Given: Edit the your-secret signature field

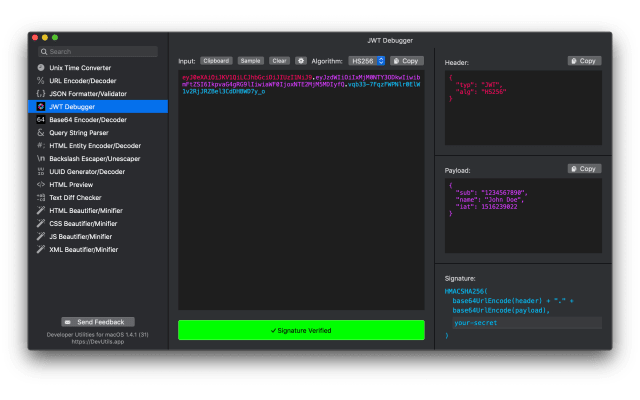Looking at the screenshot, I should pyautogui.click(x=527, y=323).
